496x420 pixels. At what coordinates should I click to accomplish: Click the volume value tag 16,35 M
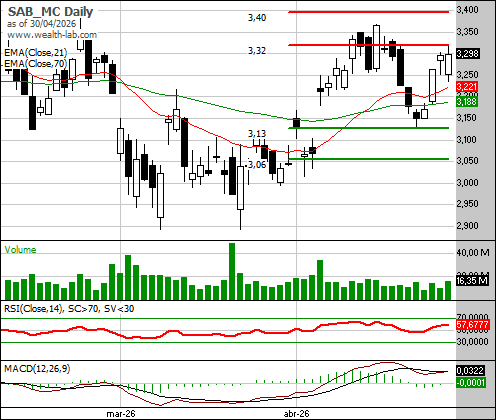click(472, 281)
